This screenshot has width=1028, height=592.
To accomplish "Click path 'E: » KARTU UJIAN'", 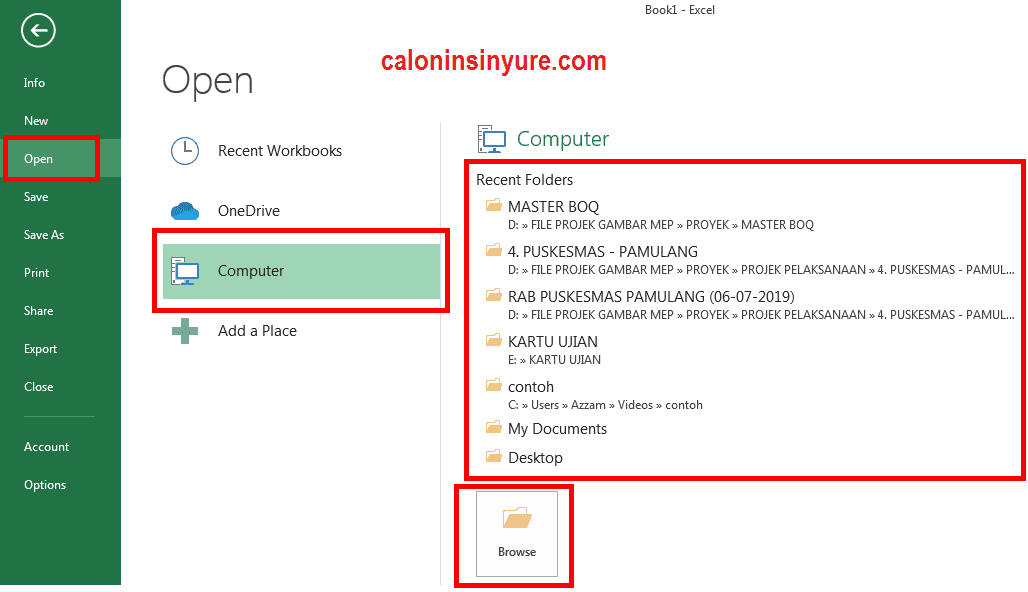I will click(x=555, y=360).
